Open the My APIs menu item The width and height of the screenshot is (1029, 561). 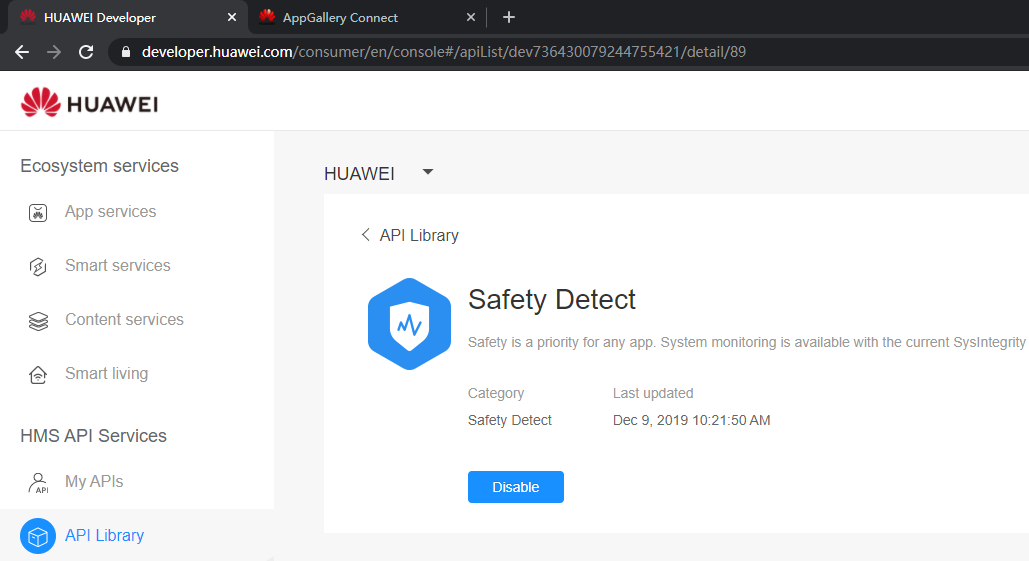(94, 482)
